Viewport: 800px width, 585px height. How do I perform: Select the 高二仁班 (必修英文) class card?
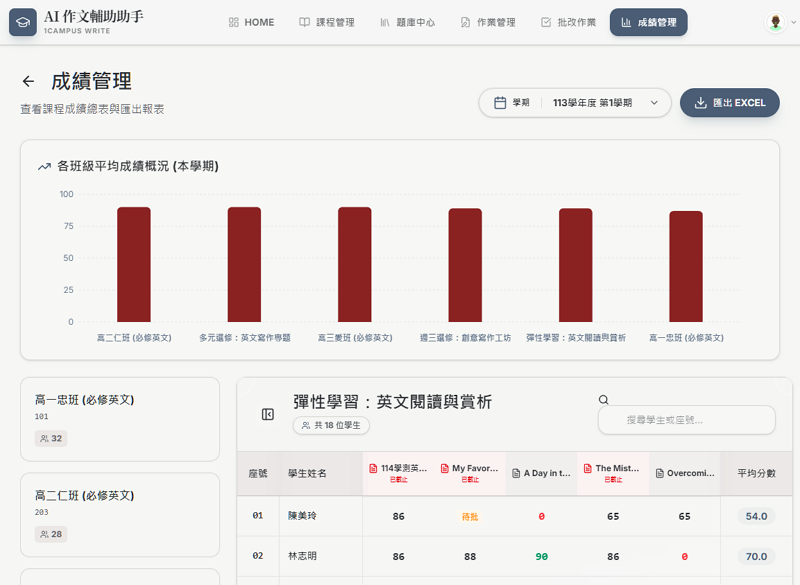pos(120,515)
